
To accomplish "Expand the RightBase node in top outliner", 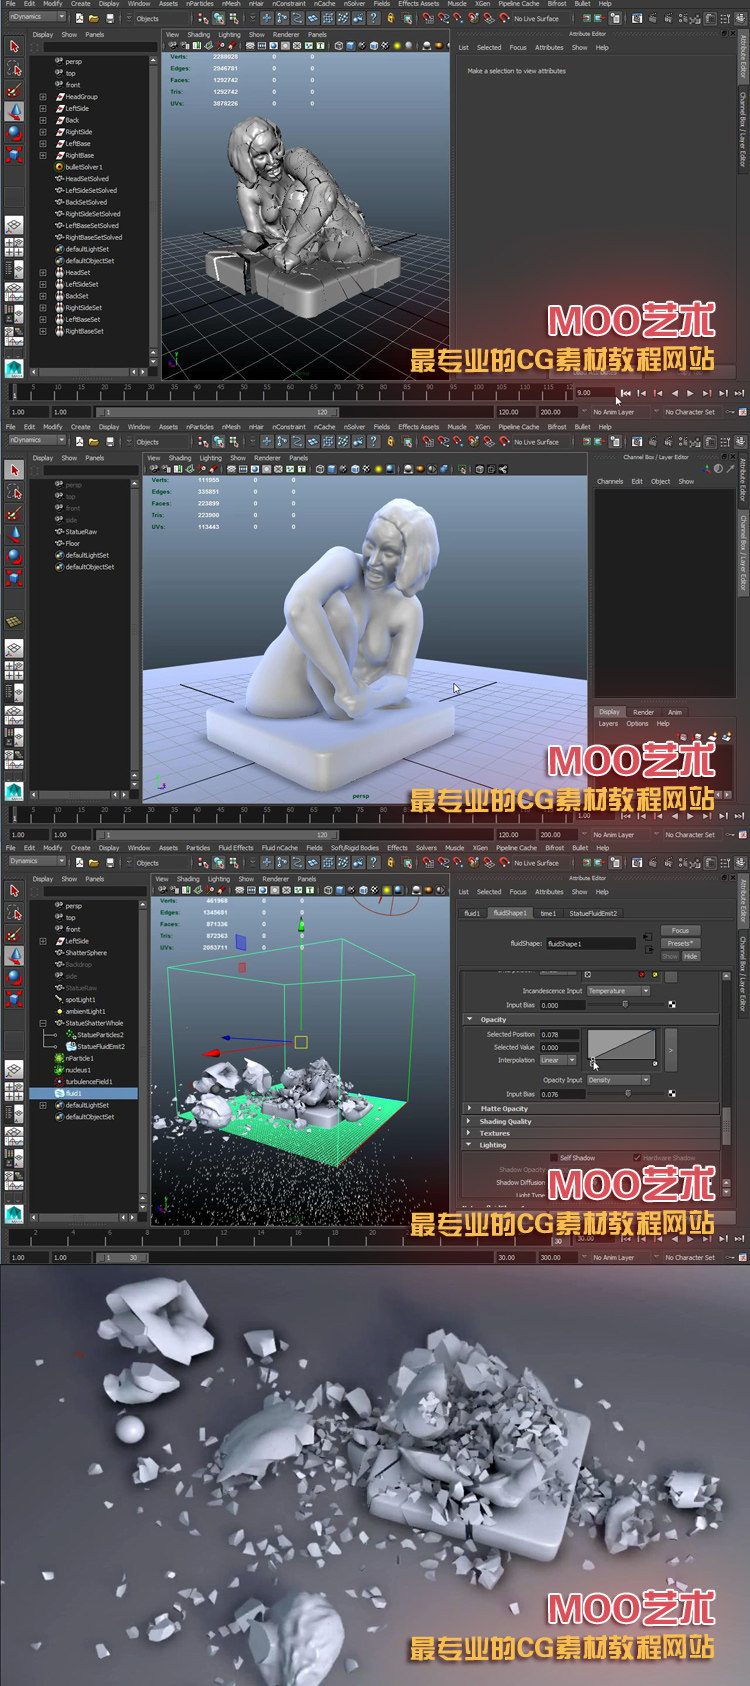I will [43, 155].
